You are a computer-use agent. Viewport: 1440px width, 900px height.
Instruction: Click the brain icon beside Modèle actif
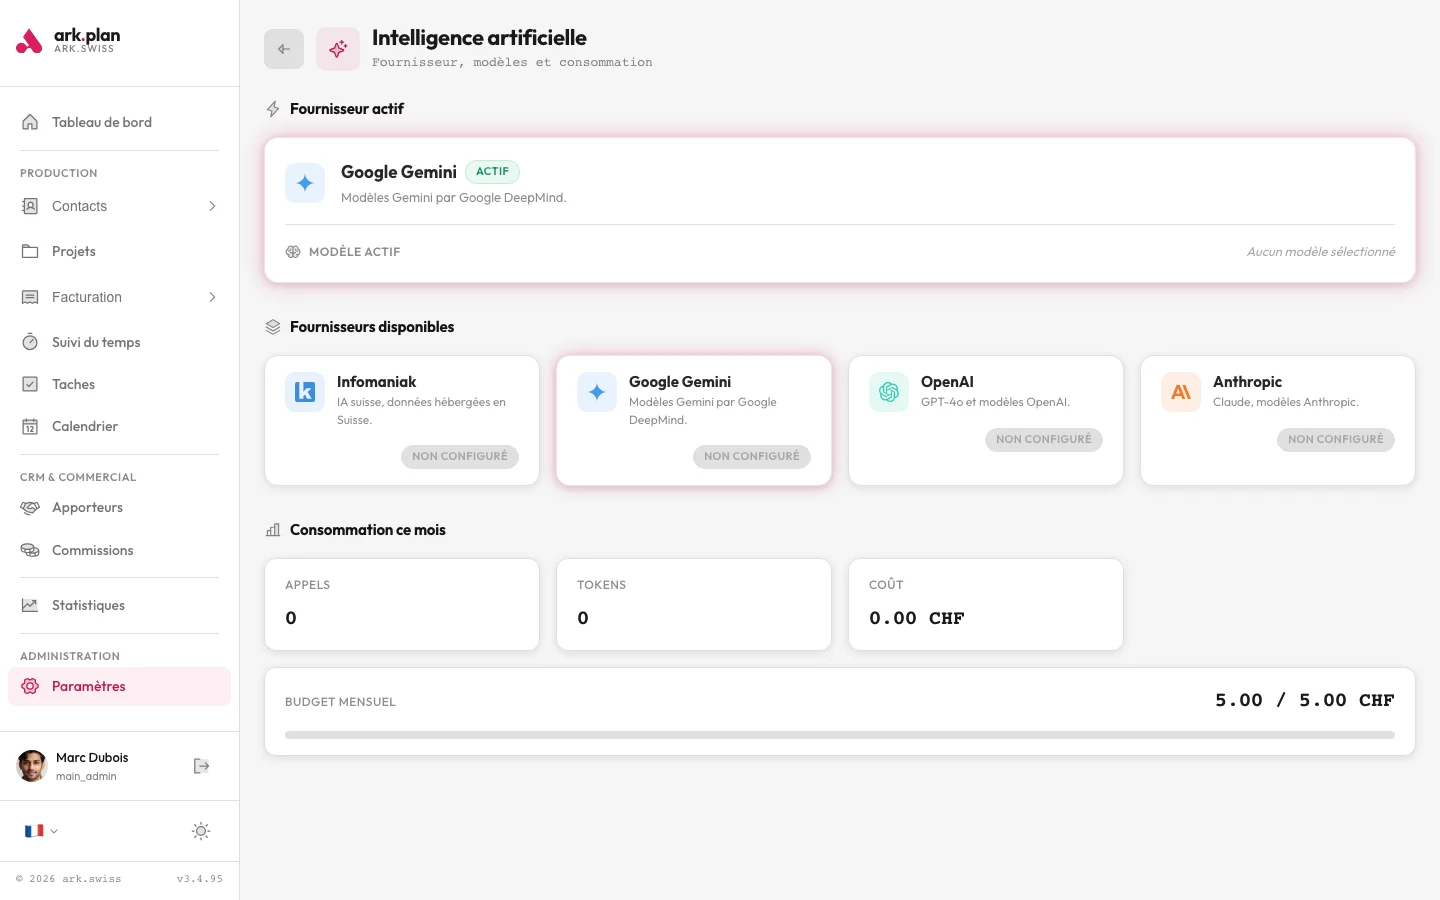point(293,252)
